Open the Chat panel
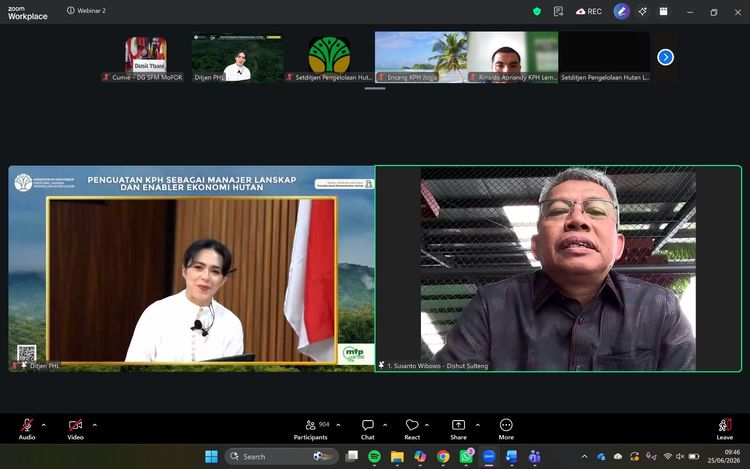This screenshot has height=469, width=750. [367, 429]
